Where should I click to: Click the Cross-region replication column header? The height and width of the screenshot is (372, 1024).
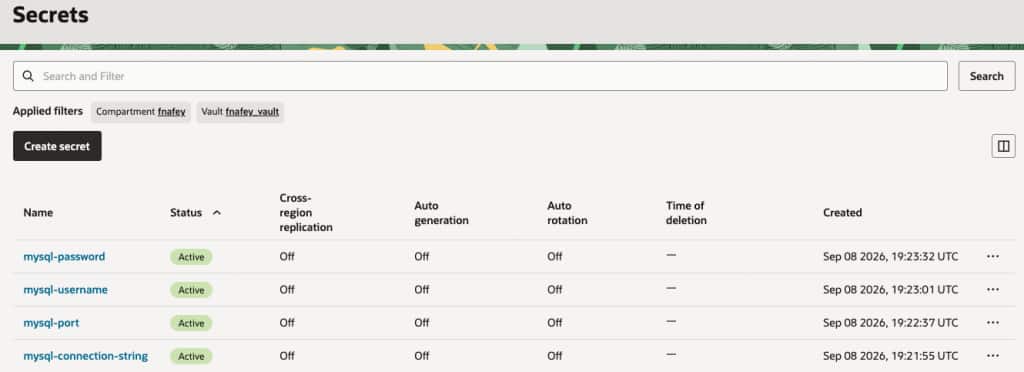pos(306,213)
